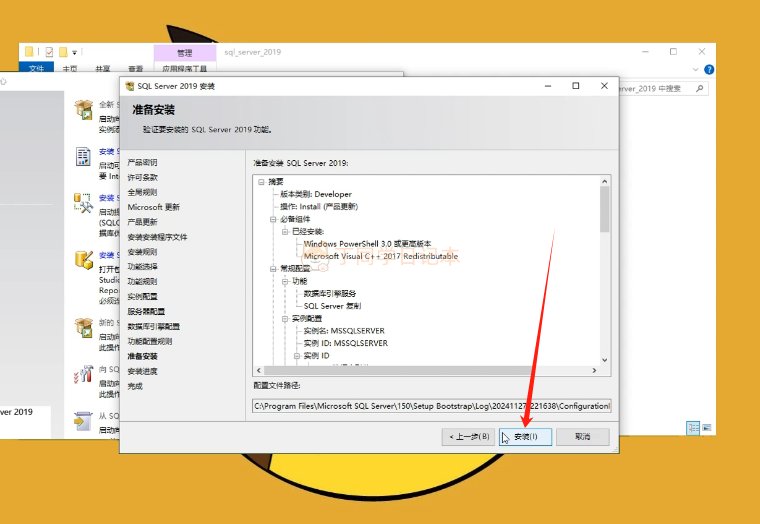760x524 pixels.
Task: Click the yellow cylinder Data Tools icon
Action: click(83, 260)
